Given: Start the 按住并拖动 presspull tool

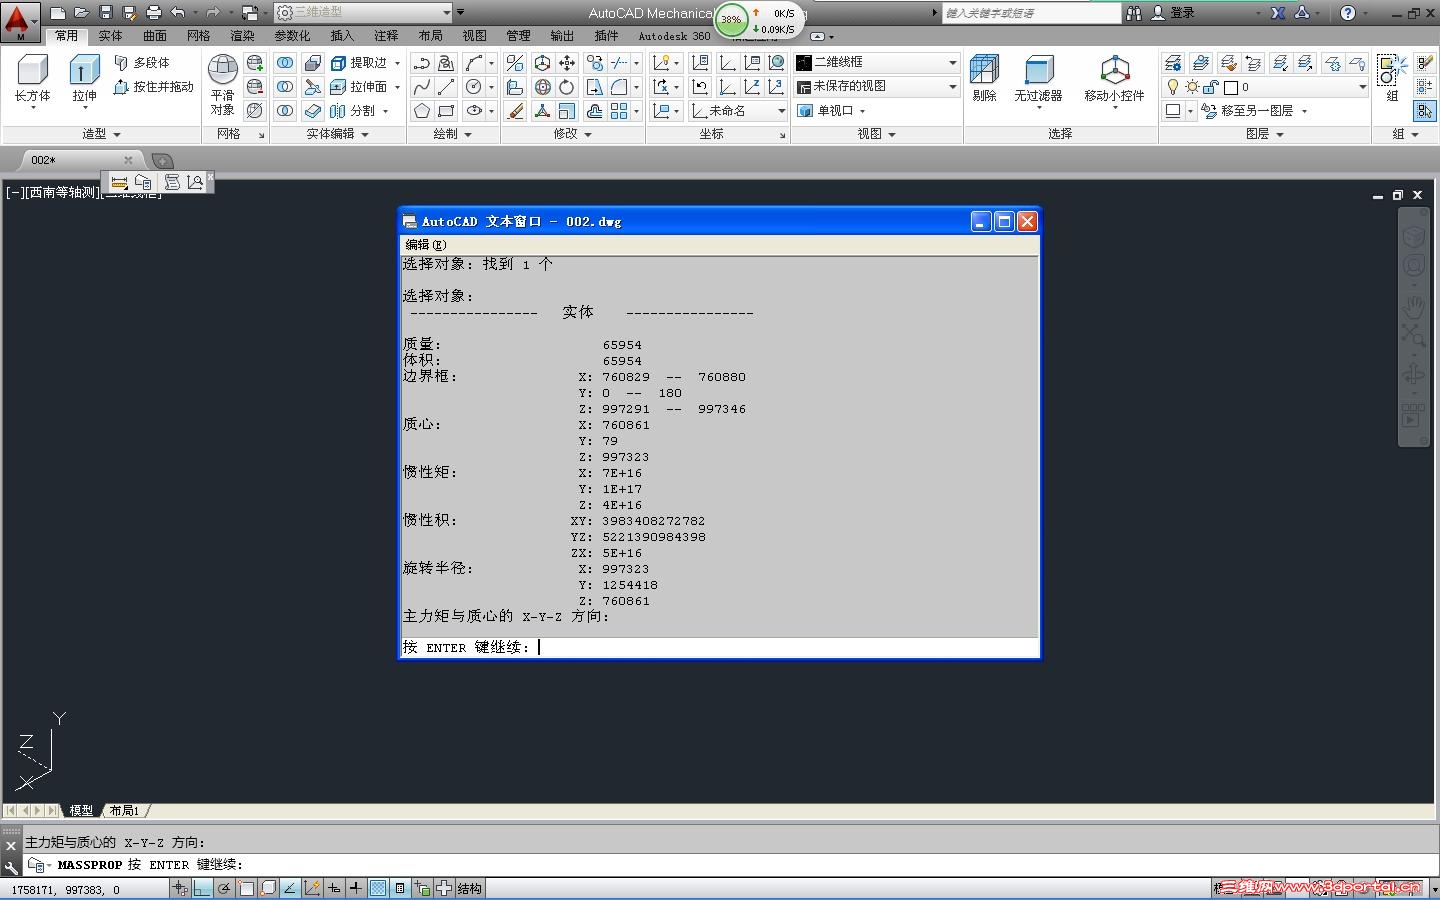Looking at the screenshot, I should pyautogui.click(x=153, y=87).
